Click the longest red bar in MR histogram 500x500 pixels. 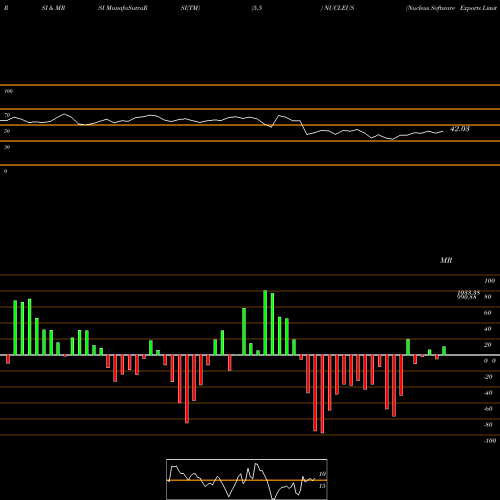(x=322, y=394)
